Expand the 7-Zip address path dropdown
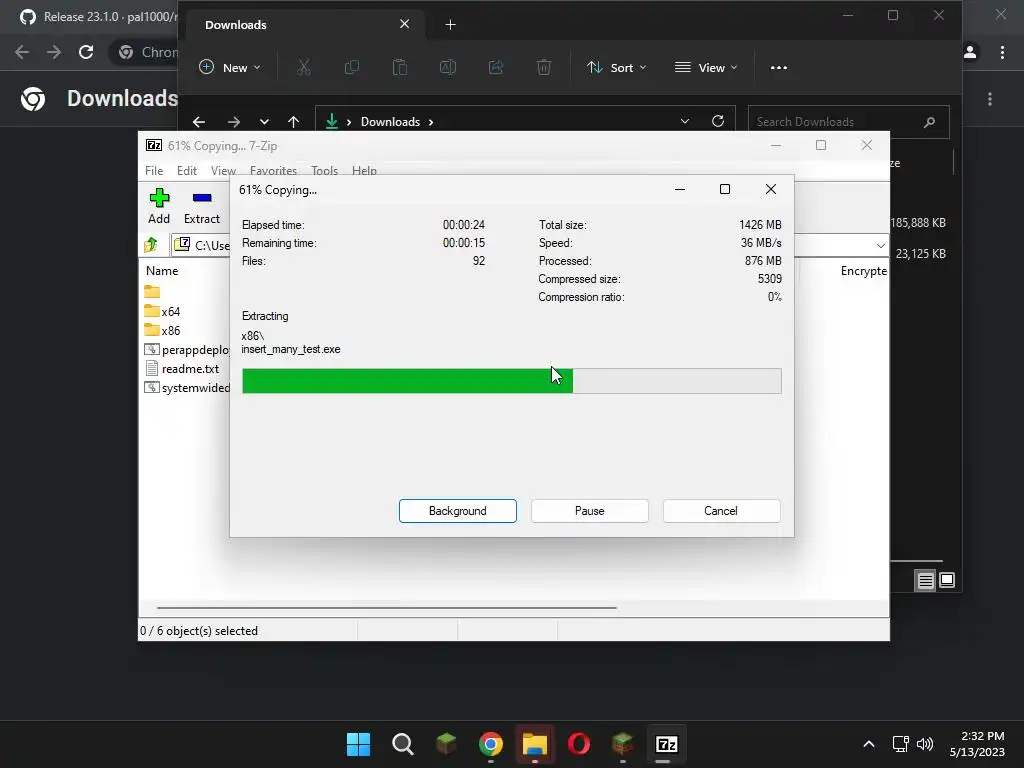This screenshot has width=1024, height=768. (x=880, y=246)
